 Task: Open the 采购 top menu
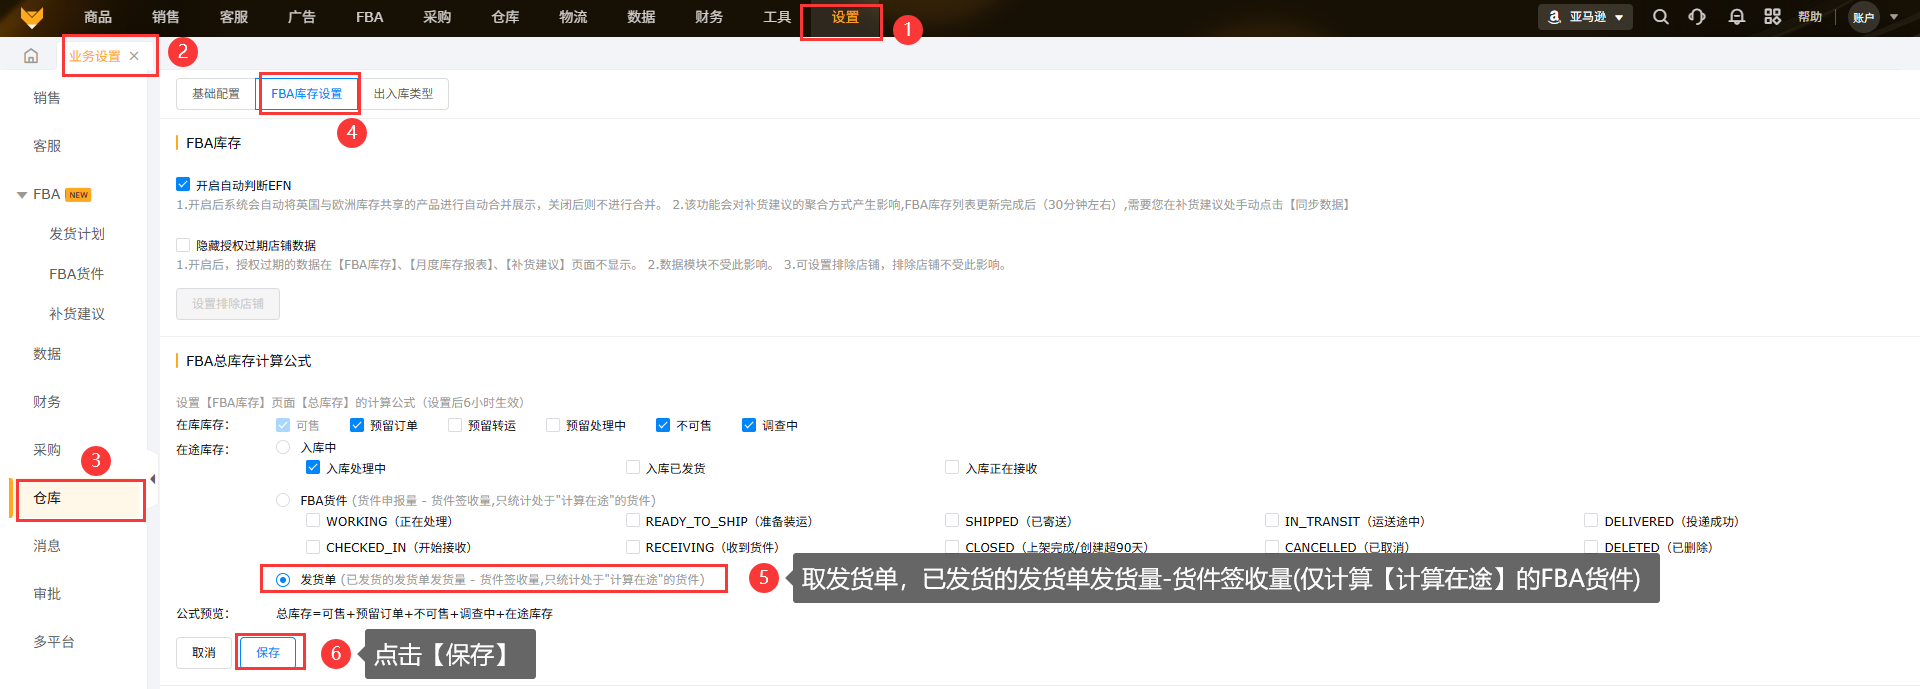point(437,17)
